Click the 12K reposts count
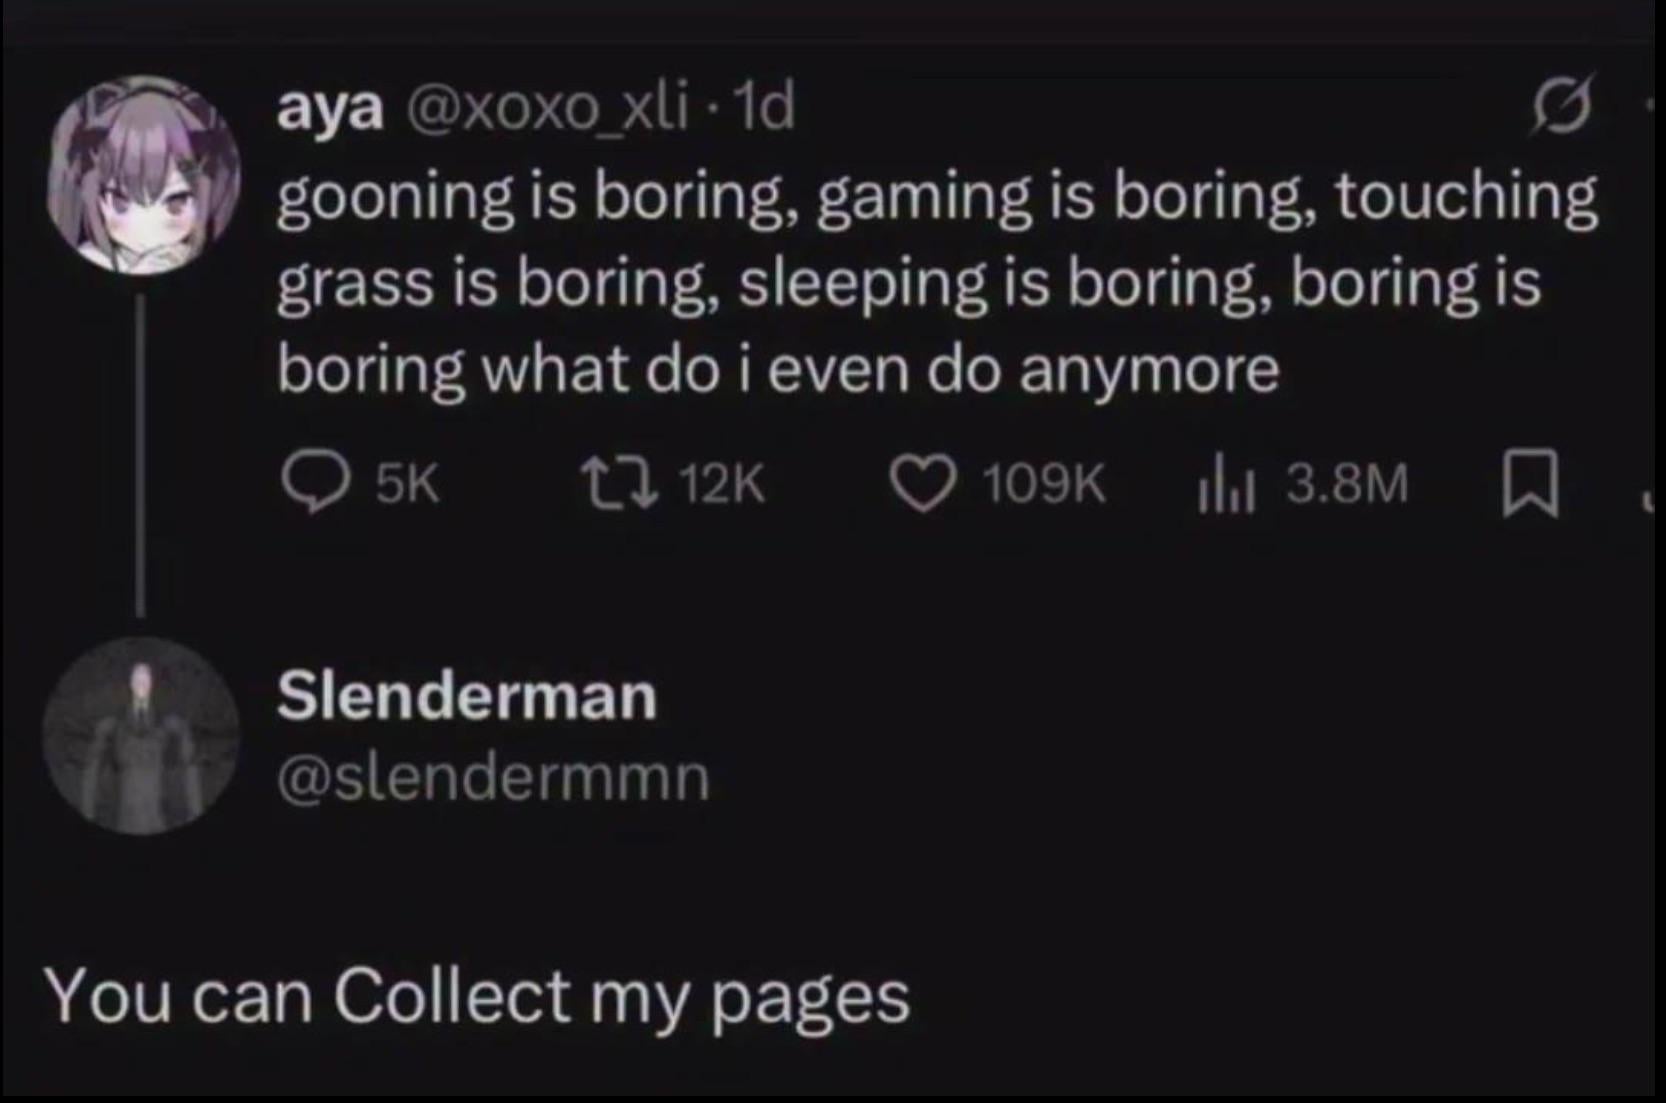 pos(722,486)
